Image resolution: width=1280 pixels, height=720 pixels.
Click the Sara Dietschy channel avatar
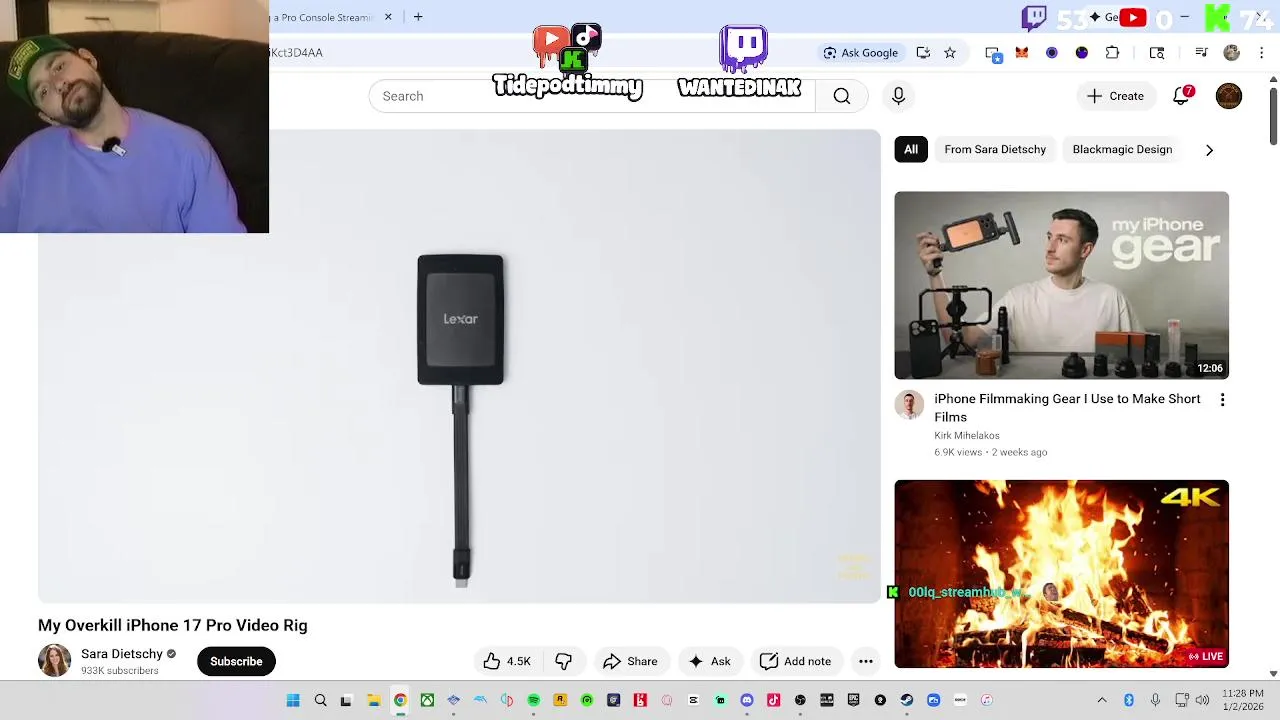click(55, 661)
